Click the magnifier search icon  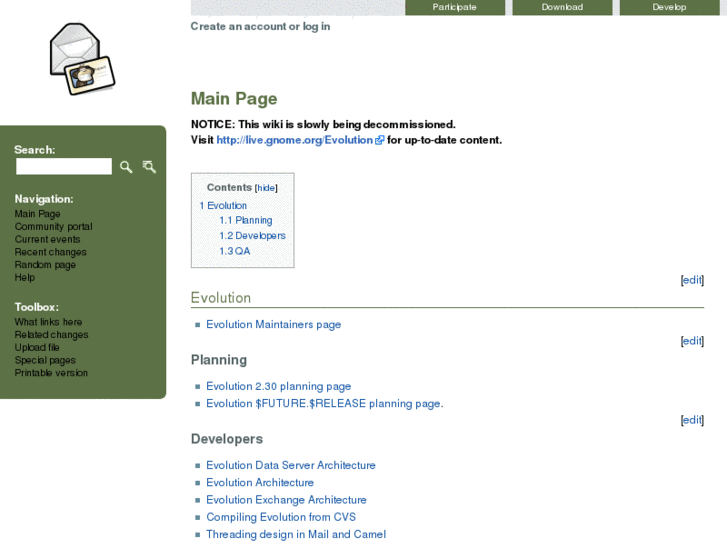point(126,167)
